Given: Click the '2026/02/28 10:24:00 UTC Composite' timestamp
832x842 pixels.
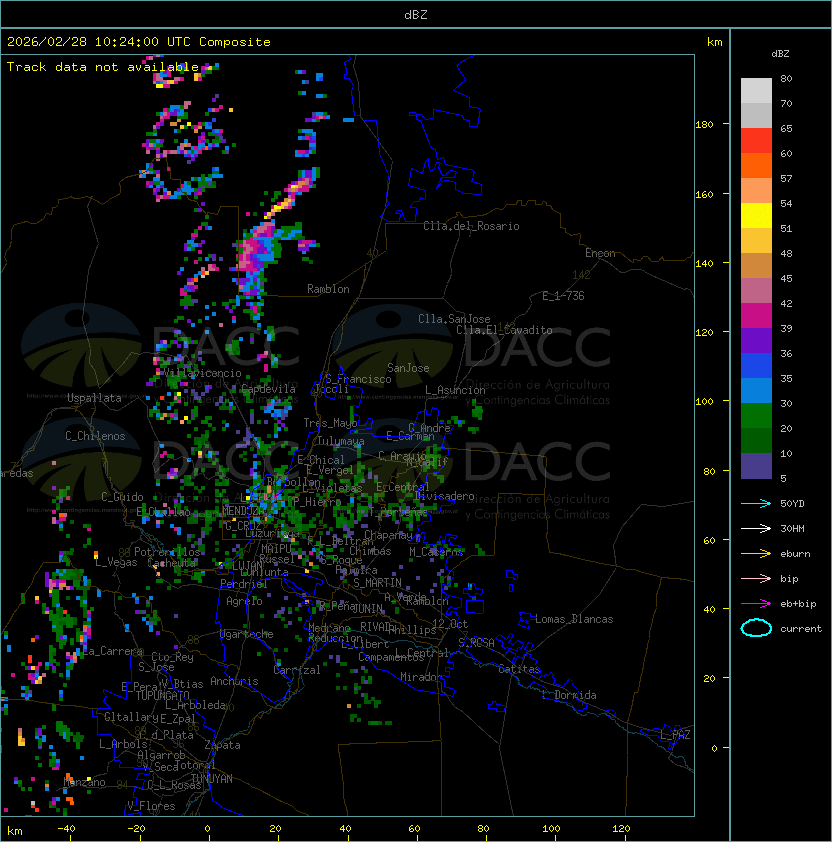Looking at the screenshot, I should [x=139, y=42].
